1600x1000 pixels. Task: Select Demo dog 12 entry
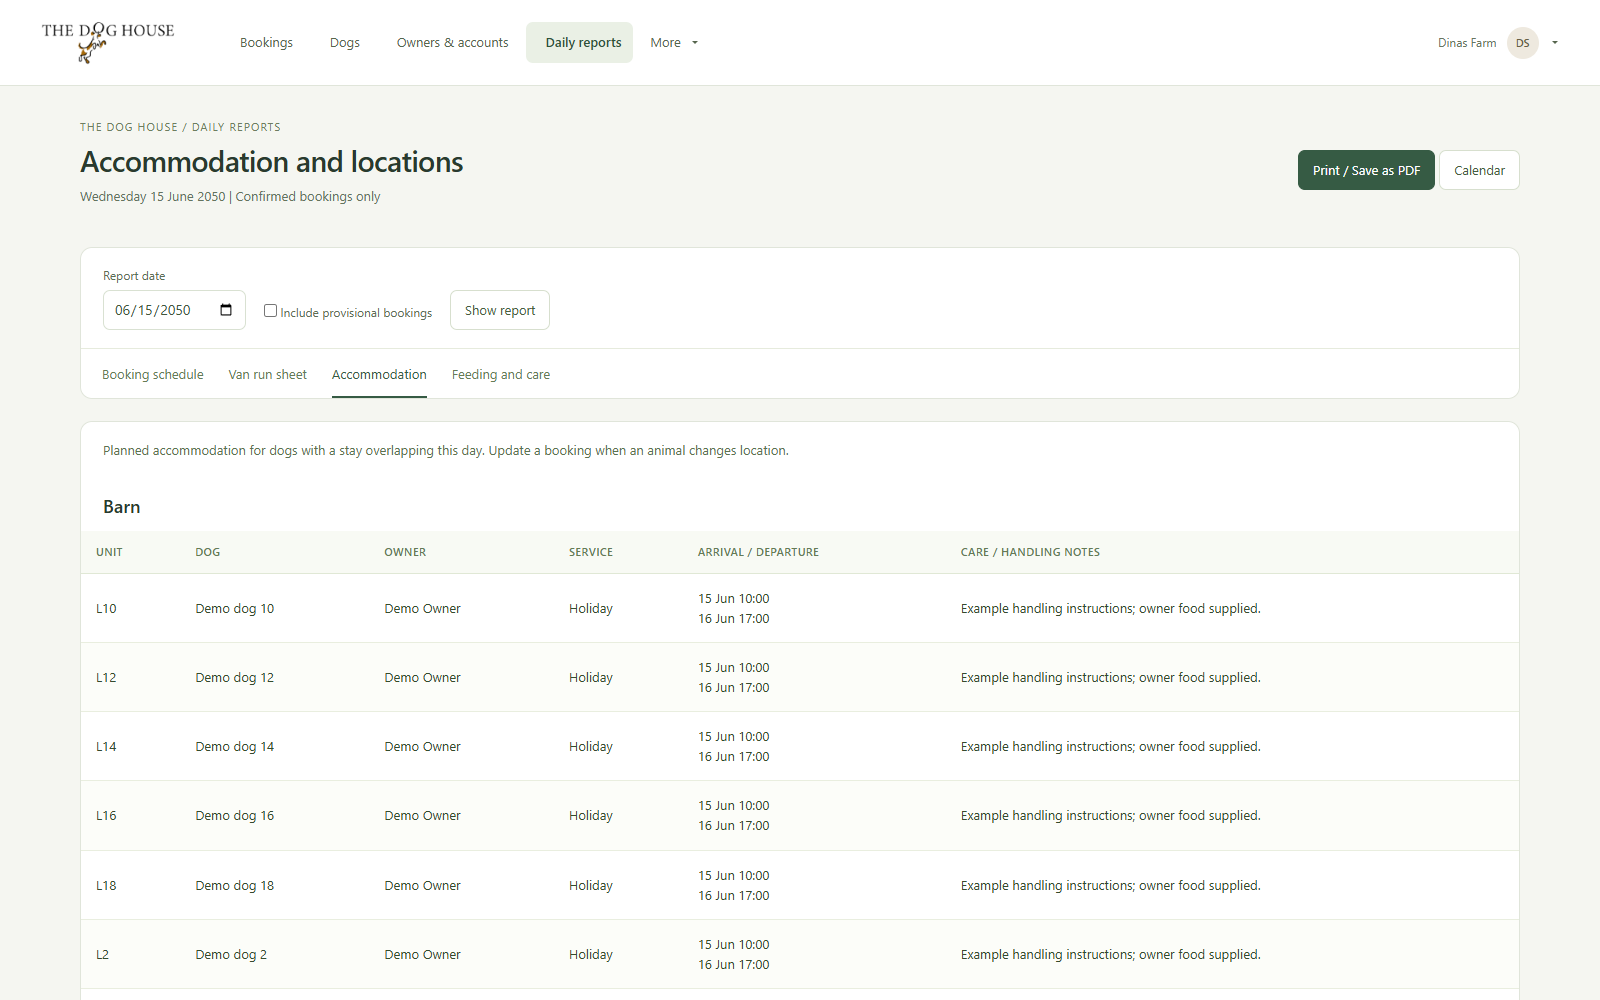235,677
